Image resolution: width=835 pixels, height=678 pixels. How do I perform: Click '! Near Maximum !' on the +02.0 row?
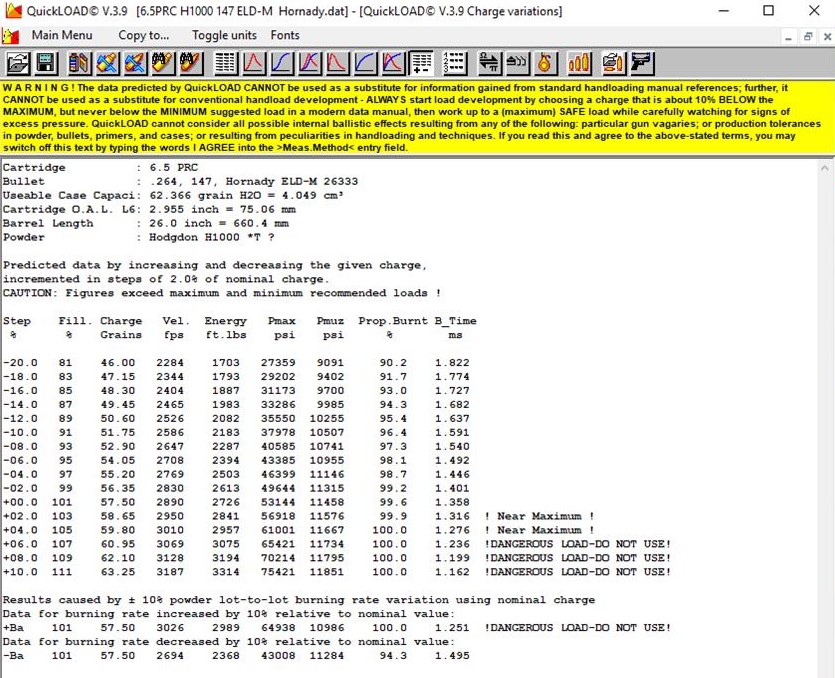(539, 516)
